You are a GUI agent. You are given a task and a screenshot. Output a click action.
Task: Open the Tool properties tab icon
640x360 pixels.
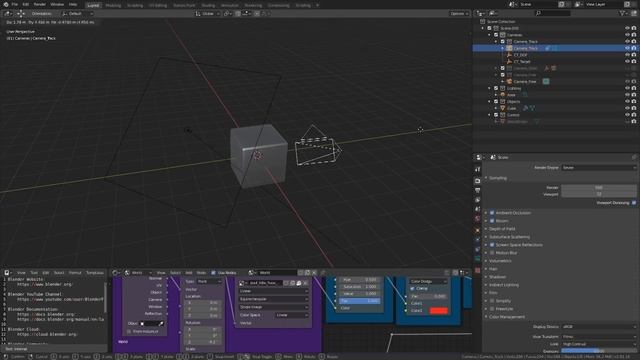478,169
